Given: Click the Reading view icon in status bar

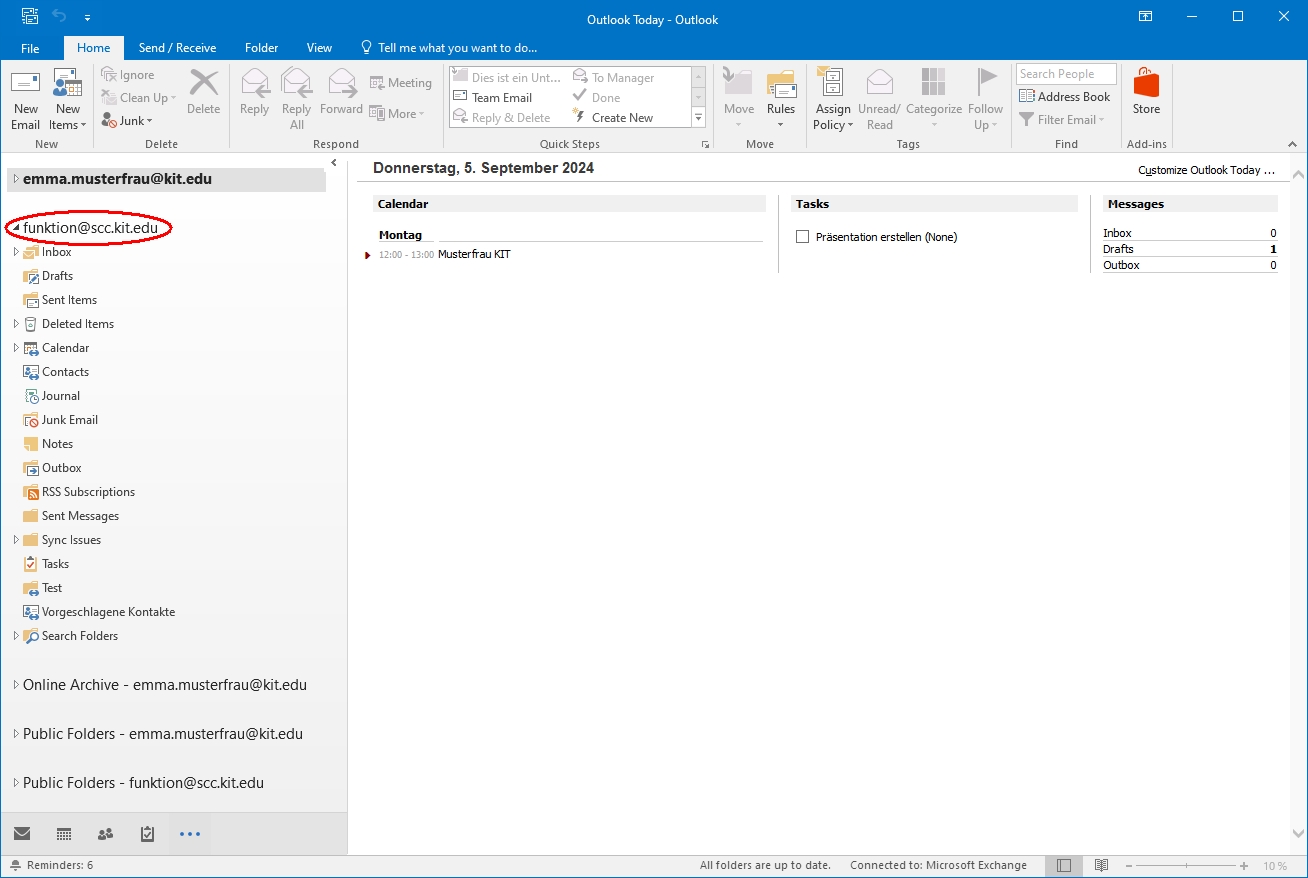Looking at the screenshot, I should (x=1101, y=865).
